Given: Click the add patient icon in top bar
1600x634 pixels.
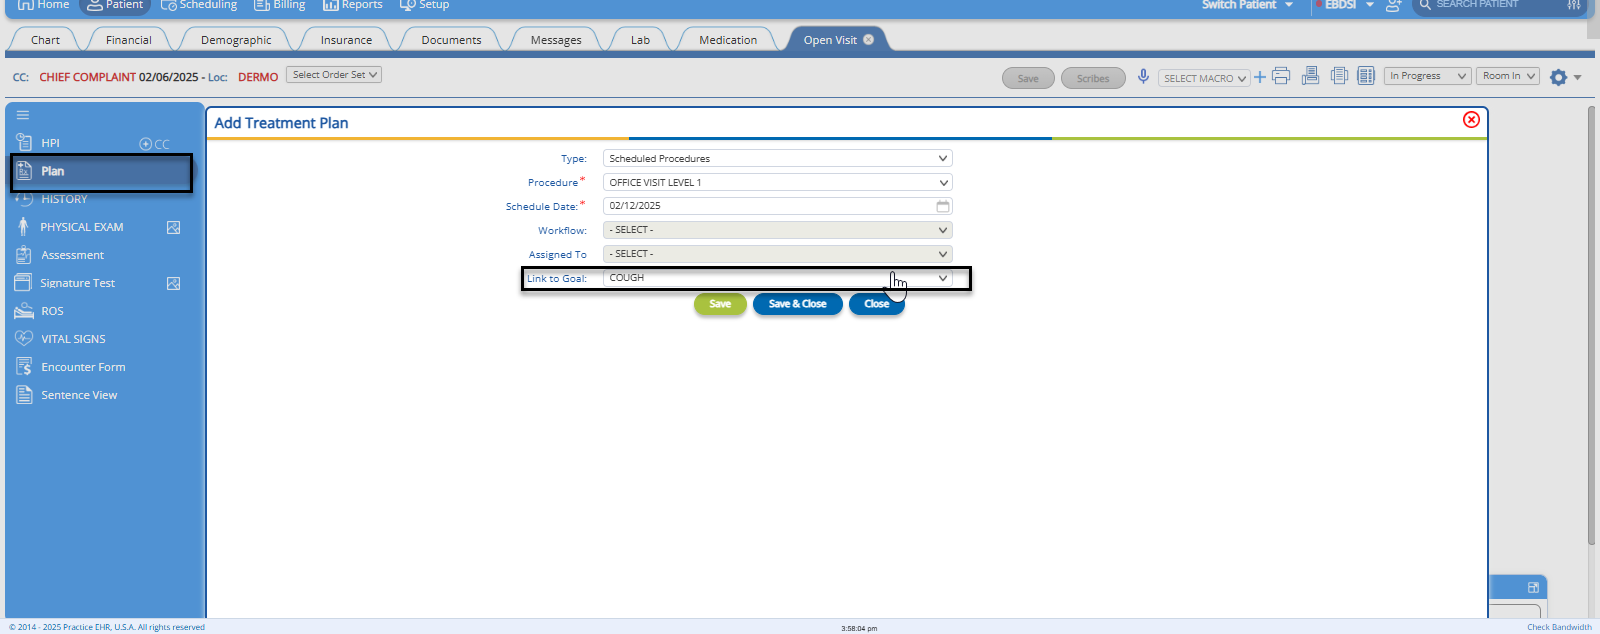Looking at the screenshot, I should click(x=1393, y=5).
